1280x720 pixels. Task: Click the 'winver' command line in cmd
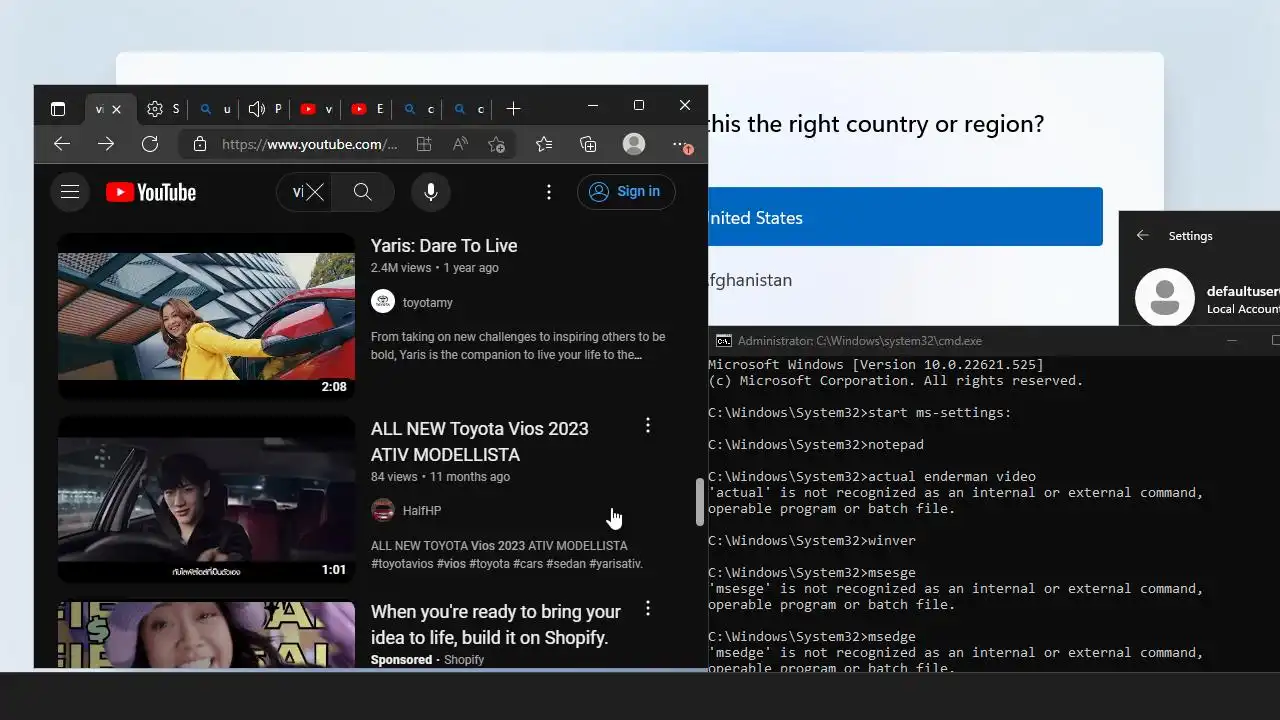tap(812, 540)
